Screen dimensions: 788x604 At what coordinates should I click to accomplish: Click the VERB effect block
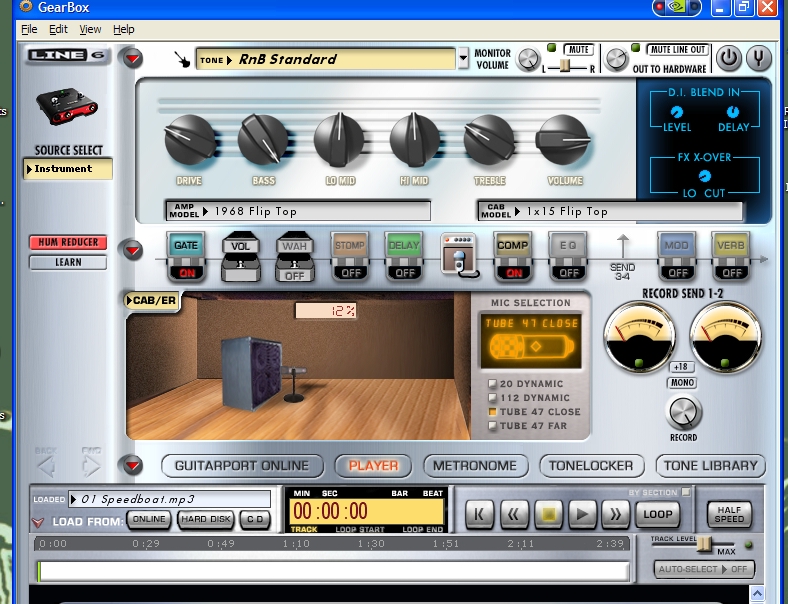731,256
